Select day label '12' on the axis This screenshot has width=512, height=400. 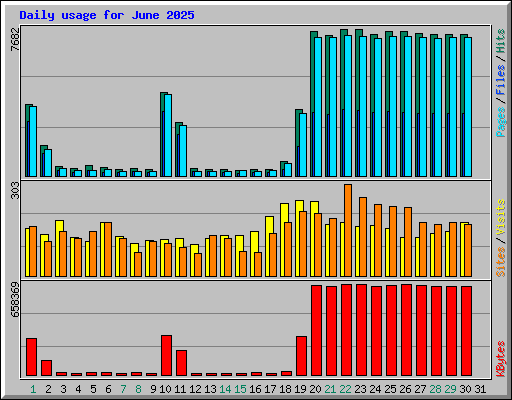195,389
